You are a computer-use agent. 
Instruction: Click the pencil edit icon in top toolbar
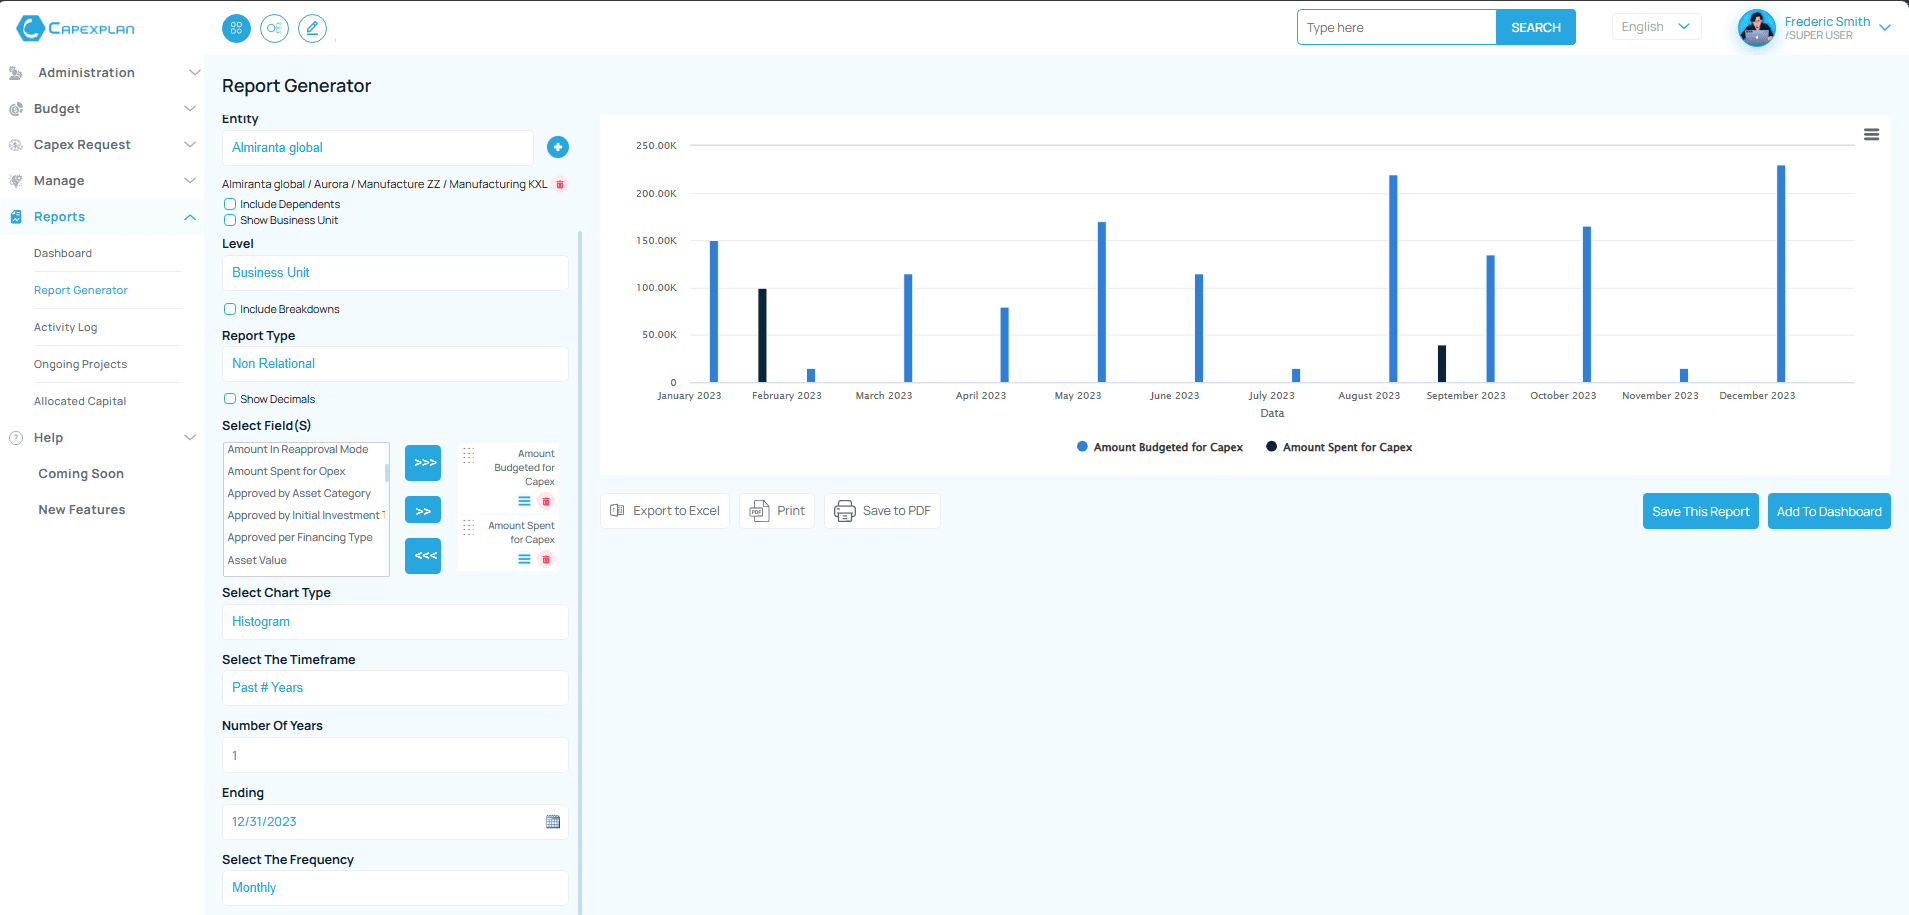(x=312, y=28)
